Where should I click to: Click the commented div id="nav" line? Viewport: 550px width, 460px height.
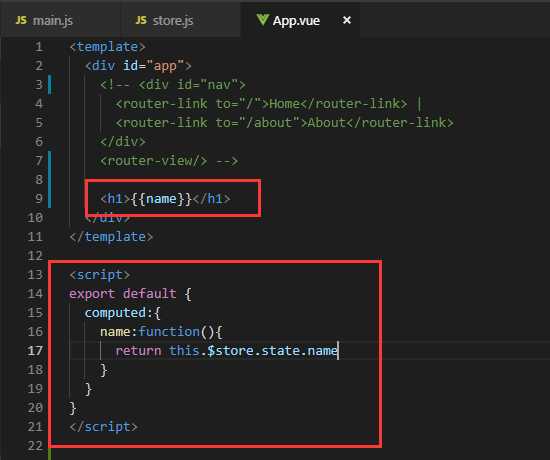click(x=173, y=85)
